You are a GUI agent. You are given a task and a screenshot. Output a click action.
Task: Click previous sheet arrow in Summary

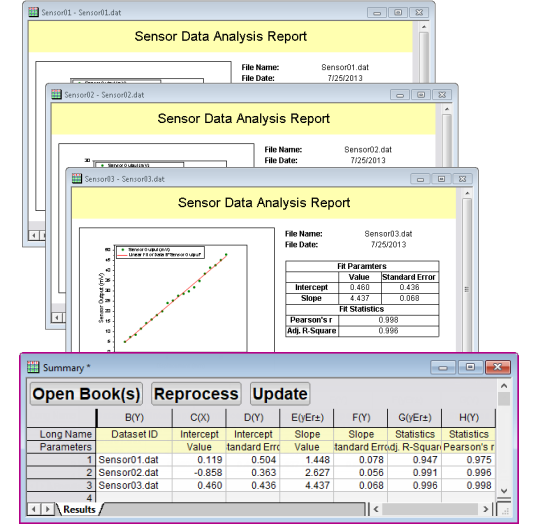[34, 510]
